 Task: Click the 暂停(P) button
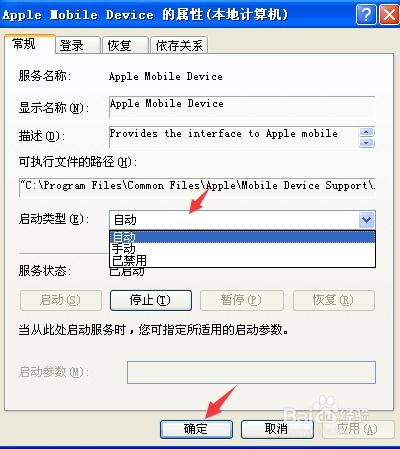242,300
